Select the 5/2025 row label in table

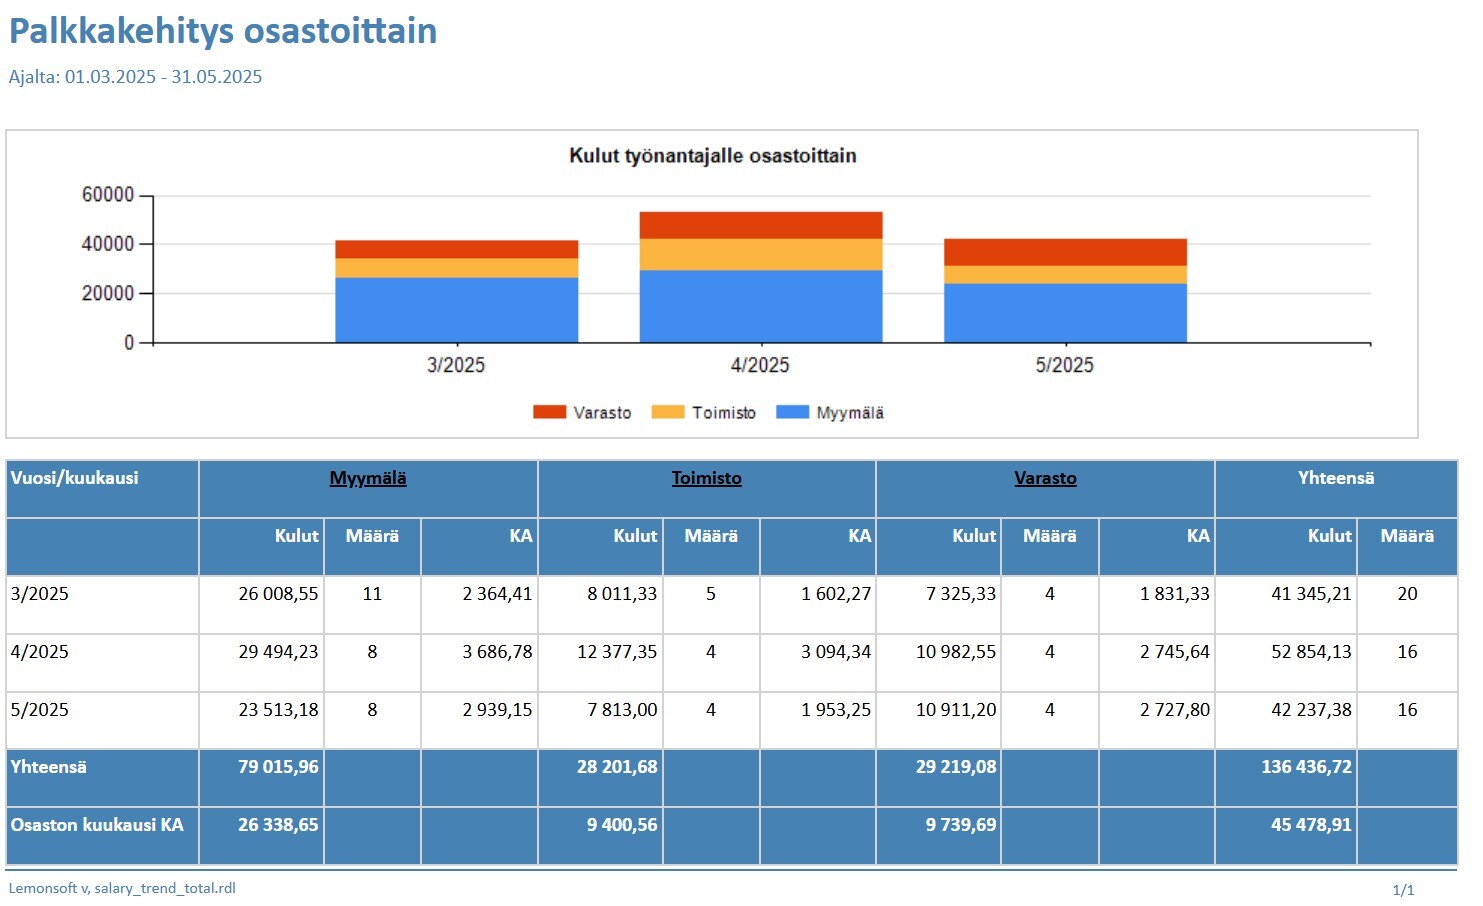(x=40, y=710)
